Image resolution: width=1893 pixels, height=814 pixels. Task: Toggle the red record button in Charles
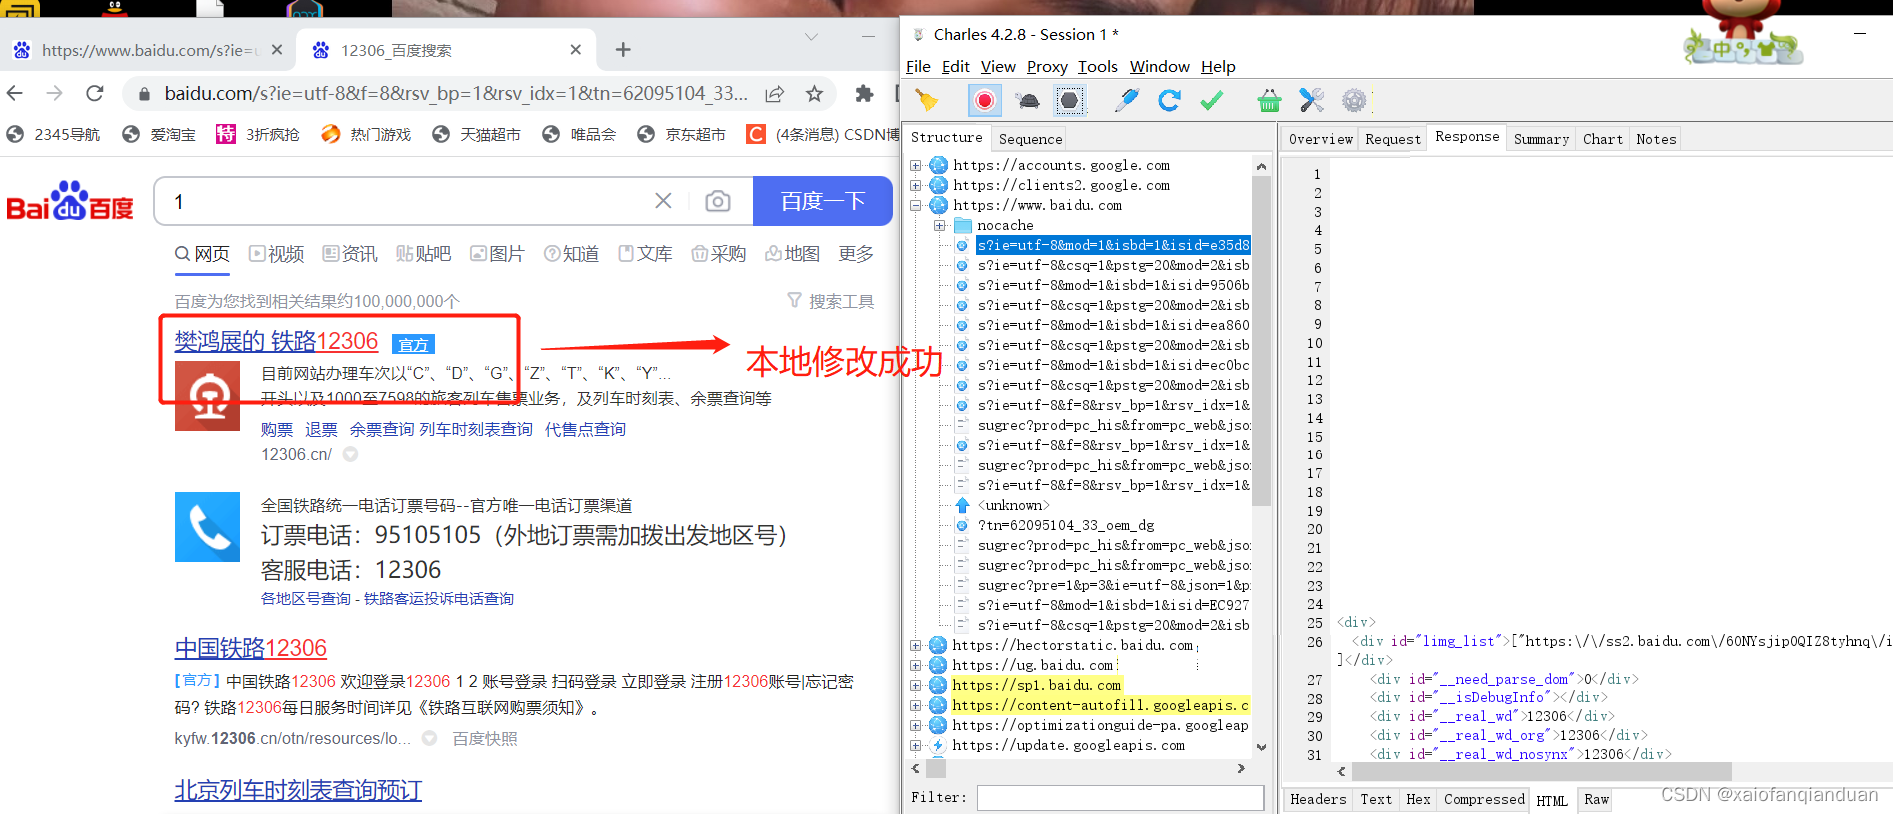[x=985, y=100]
